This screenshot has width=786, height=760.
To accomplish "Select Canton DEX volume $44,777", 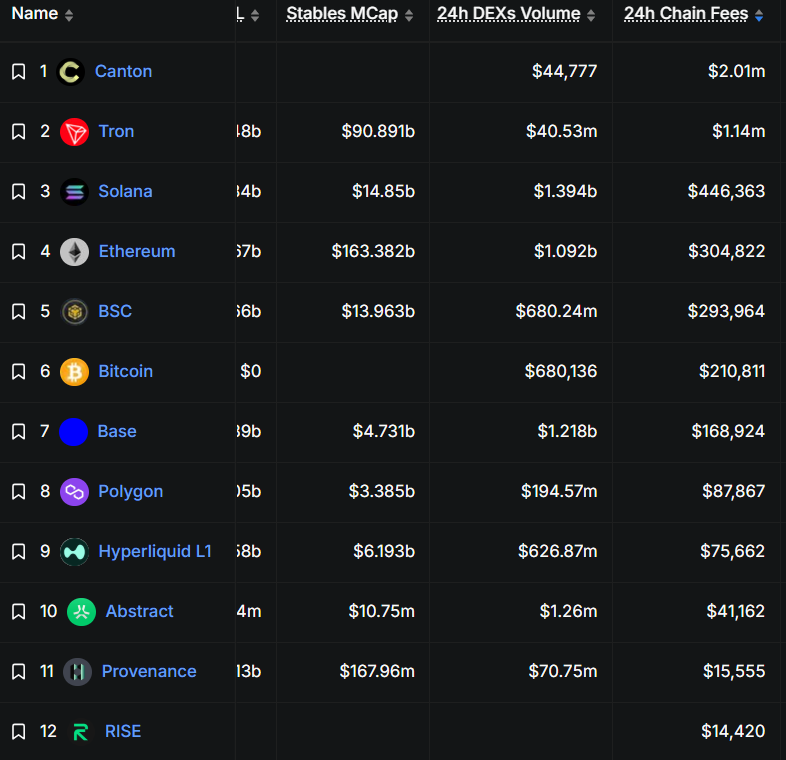I will click(564, 71).
